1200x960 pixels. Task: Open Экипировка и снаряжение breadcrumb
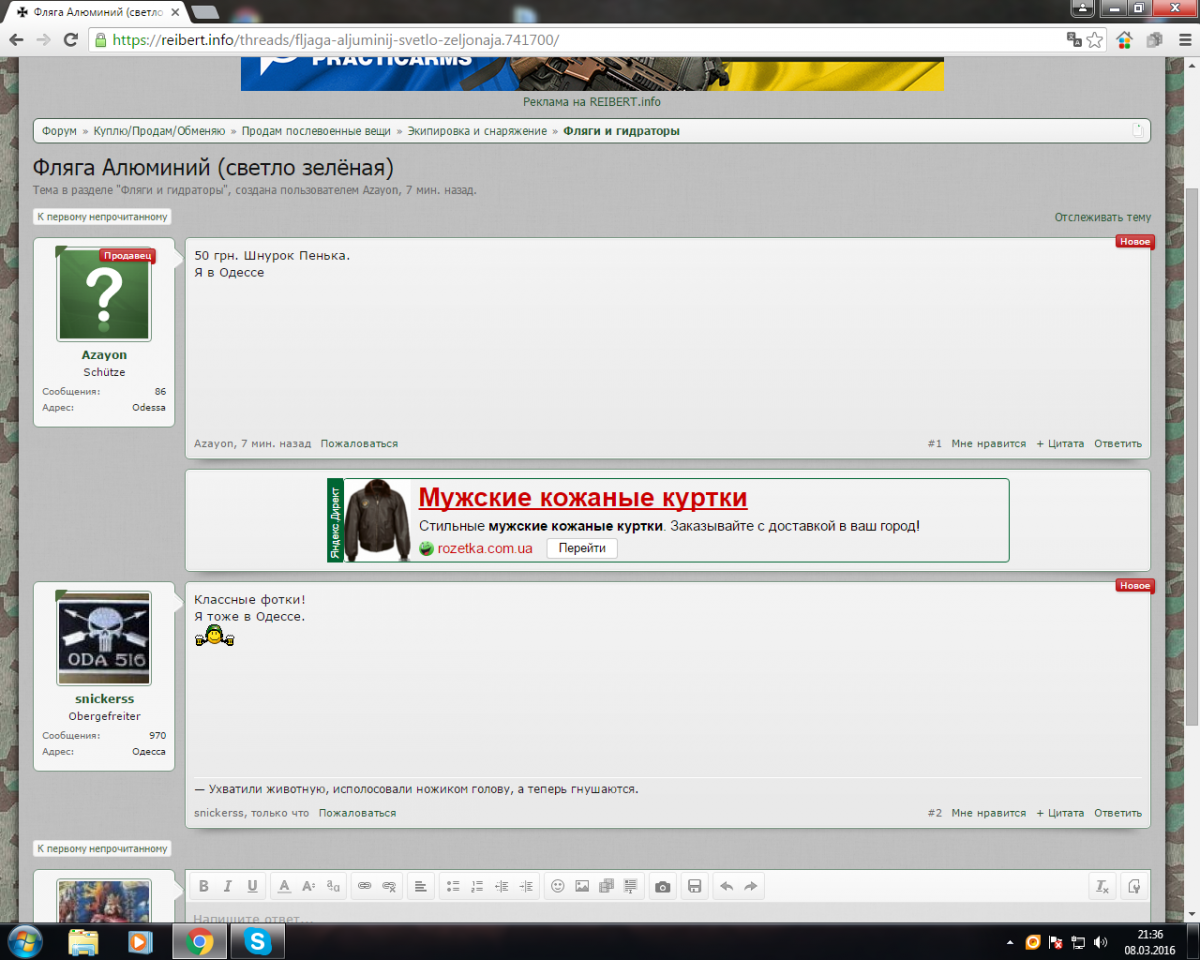(x=477, y=131)
